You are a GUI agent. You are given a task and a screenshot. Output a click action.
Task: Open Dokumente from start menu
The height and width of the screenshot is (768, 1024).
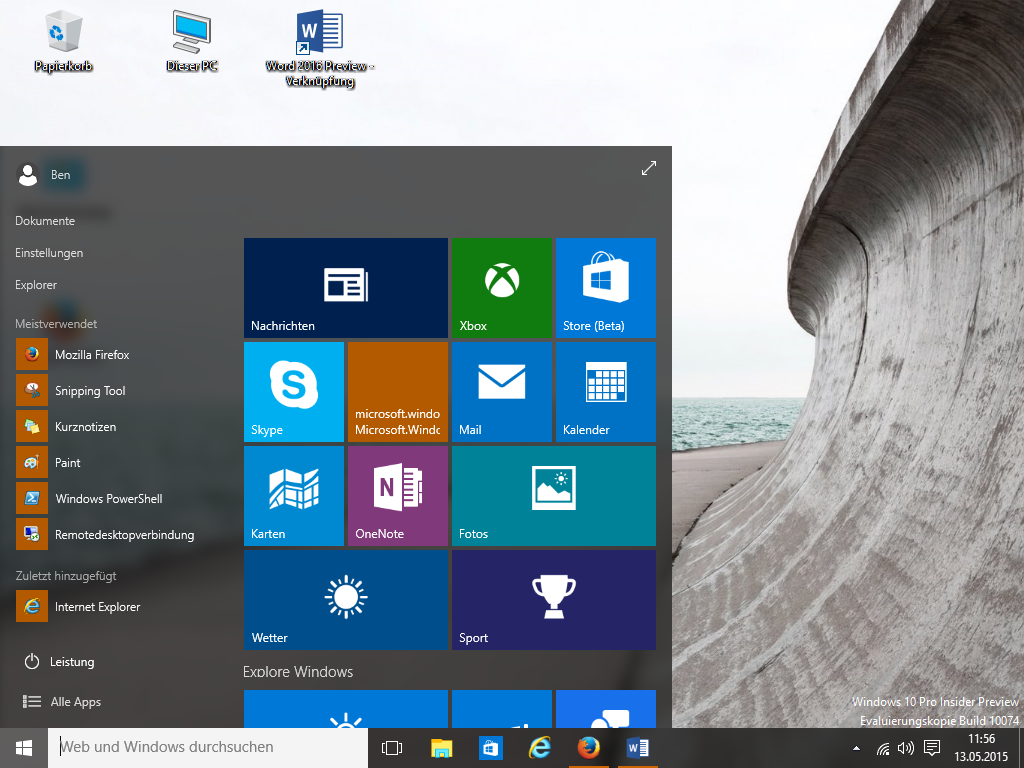tap(45, 221)
